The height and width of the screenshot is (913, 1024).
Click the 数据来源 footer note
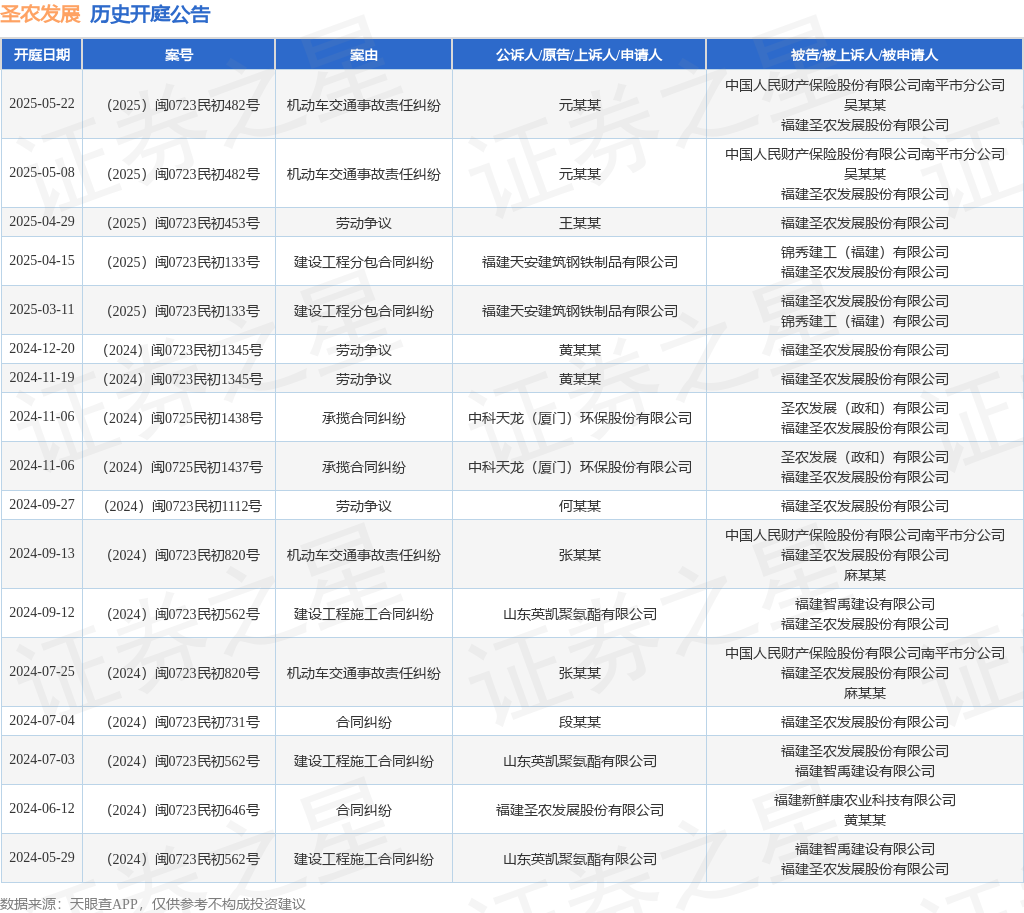click(x=153, y=904)
